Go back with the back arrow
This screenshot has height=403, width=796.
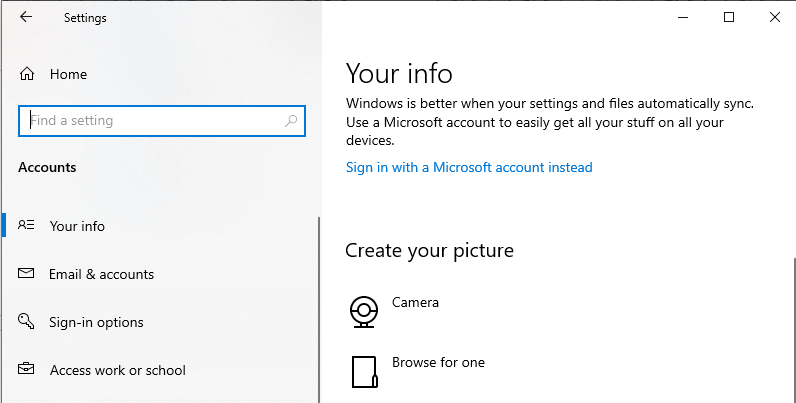click(25, 17)
